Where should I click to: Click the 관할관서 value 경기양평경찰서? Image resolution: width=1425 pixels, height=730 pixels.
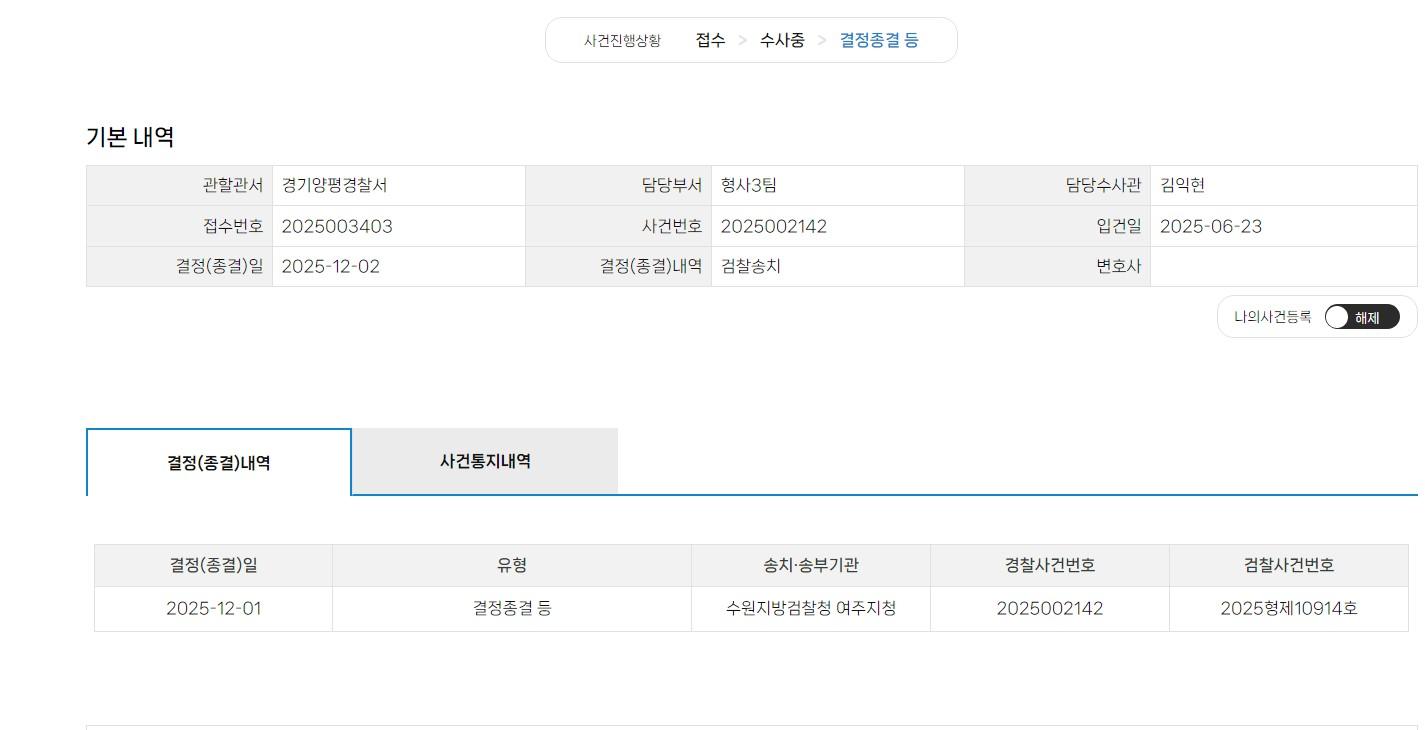[x=334, y=185]
